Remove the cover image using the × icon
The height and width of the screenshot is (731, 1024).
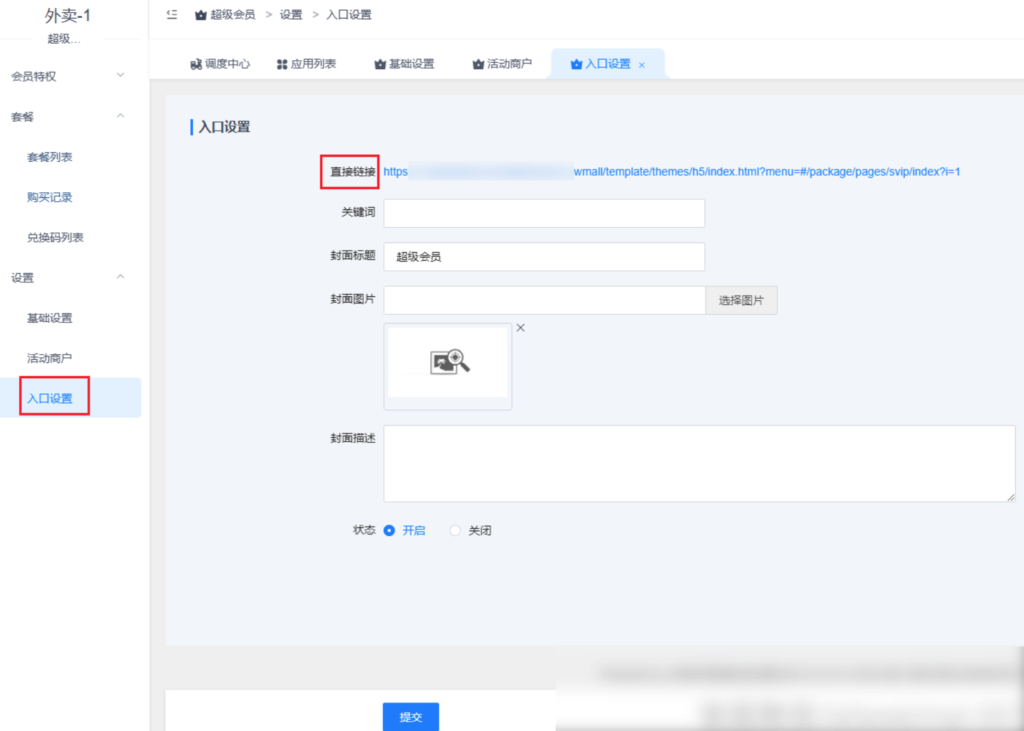tap(520, 326)
